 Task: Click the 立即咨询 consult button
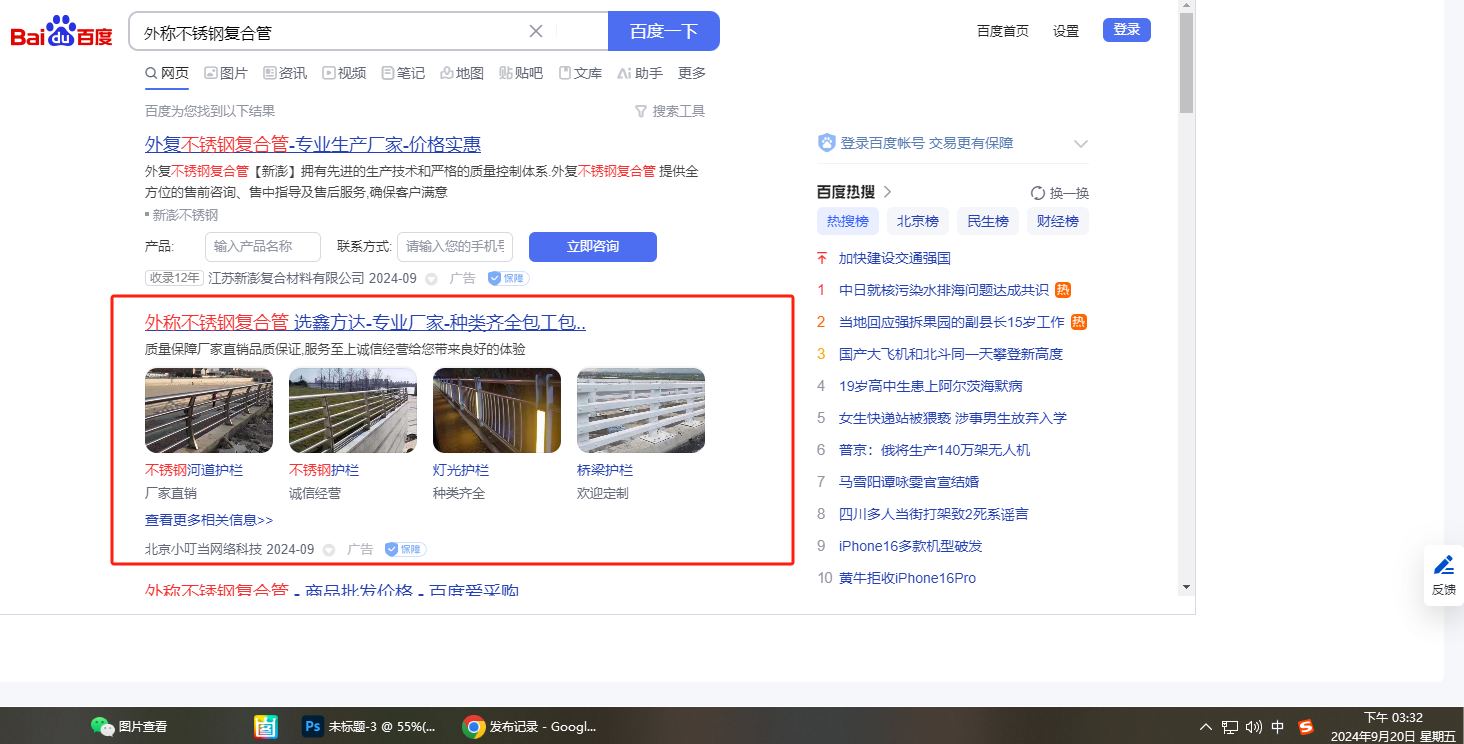coord(593,247)
